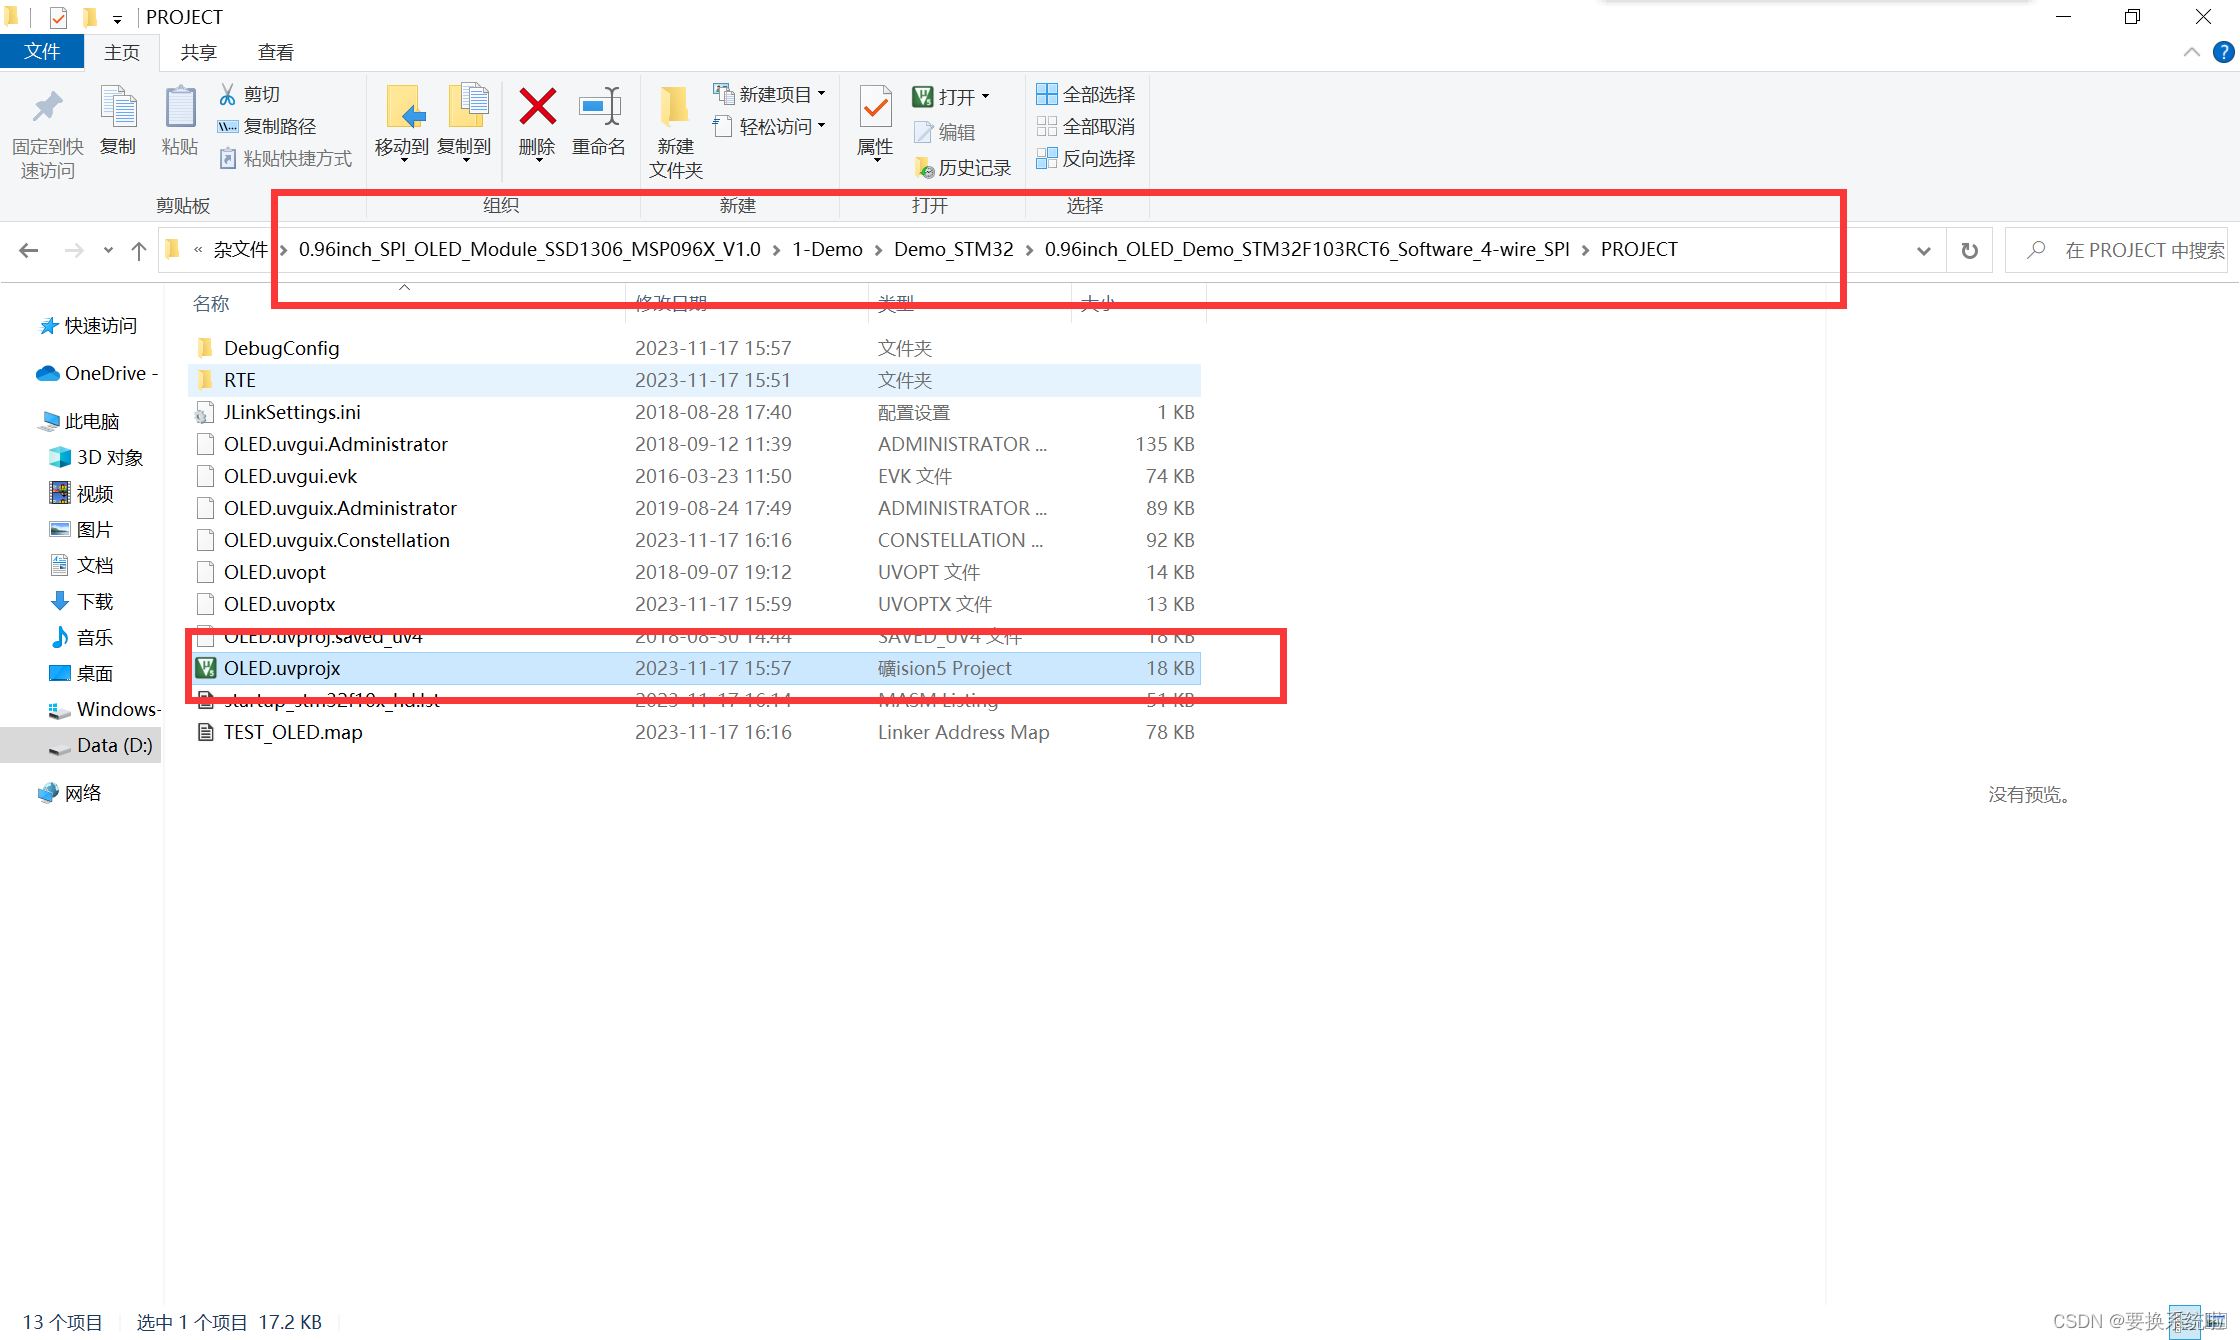Viewport: 2240px width, 1340px height.
Task: Click Invert selection in ribbon
Action: coord(1086,158)
